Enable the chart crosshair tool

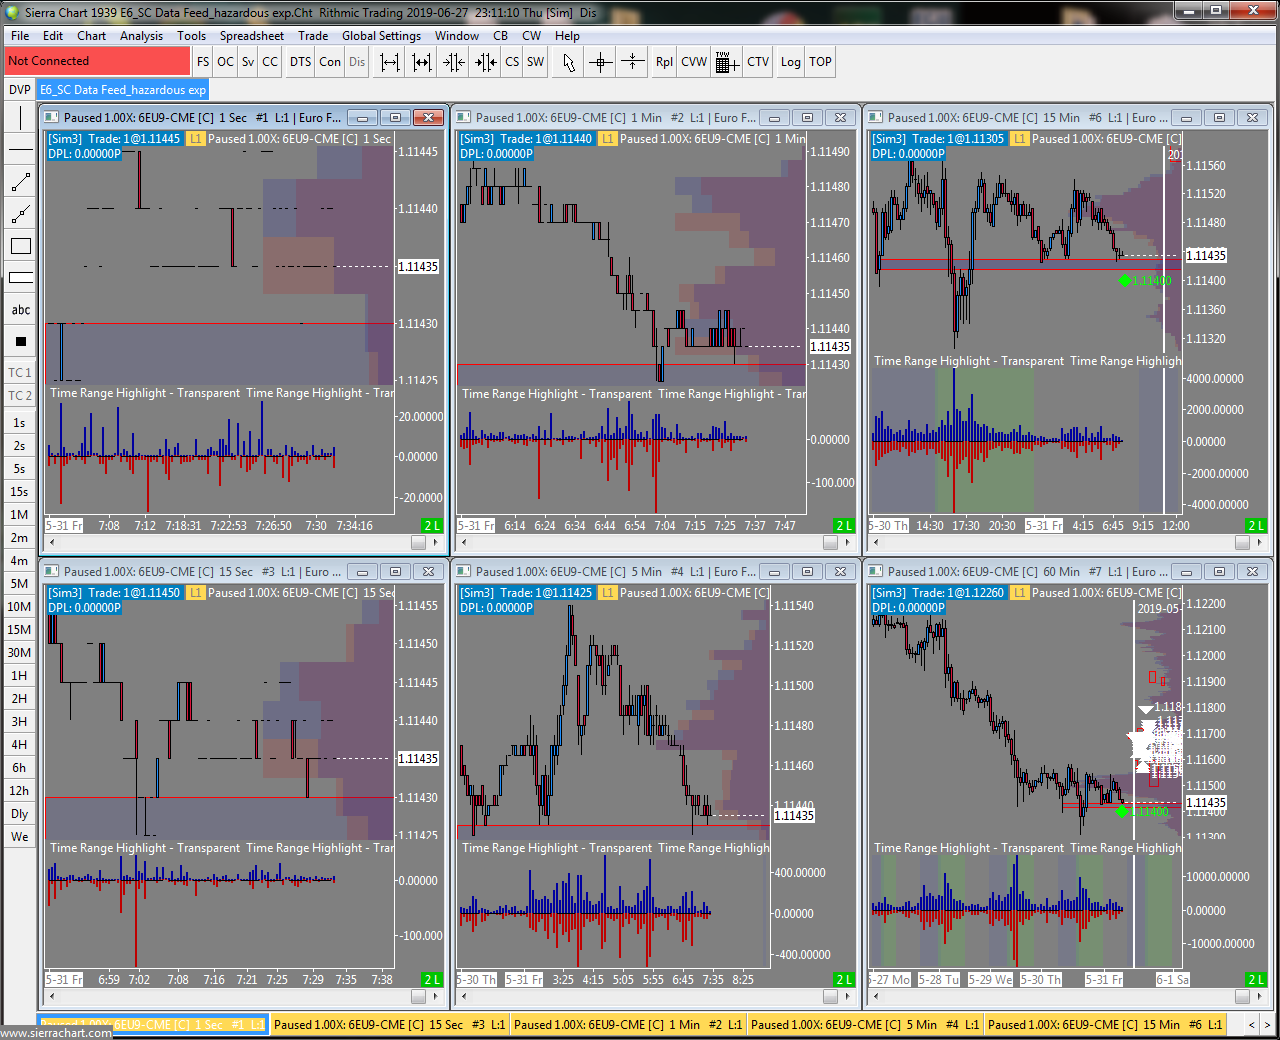point(600,62)
